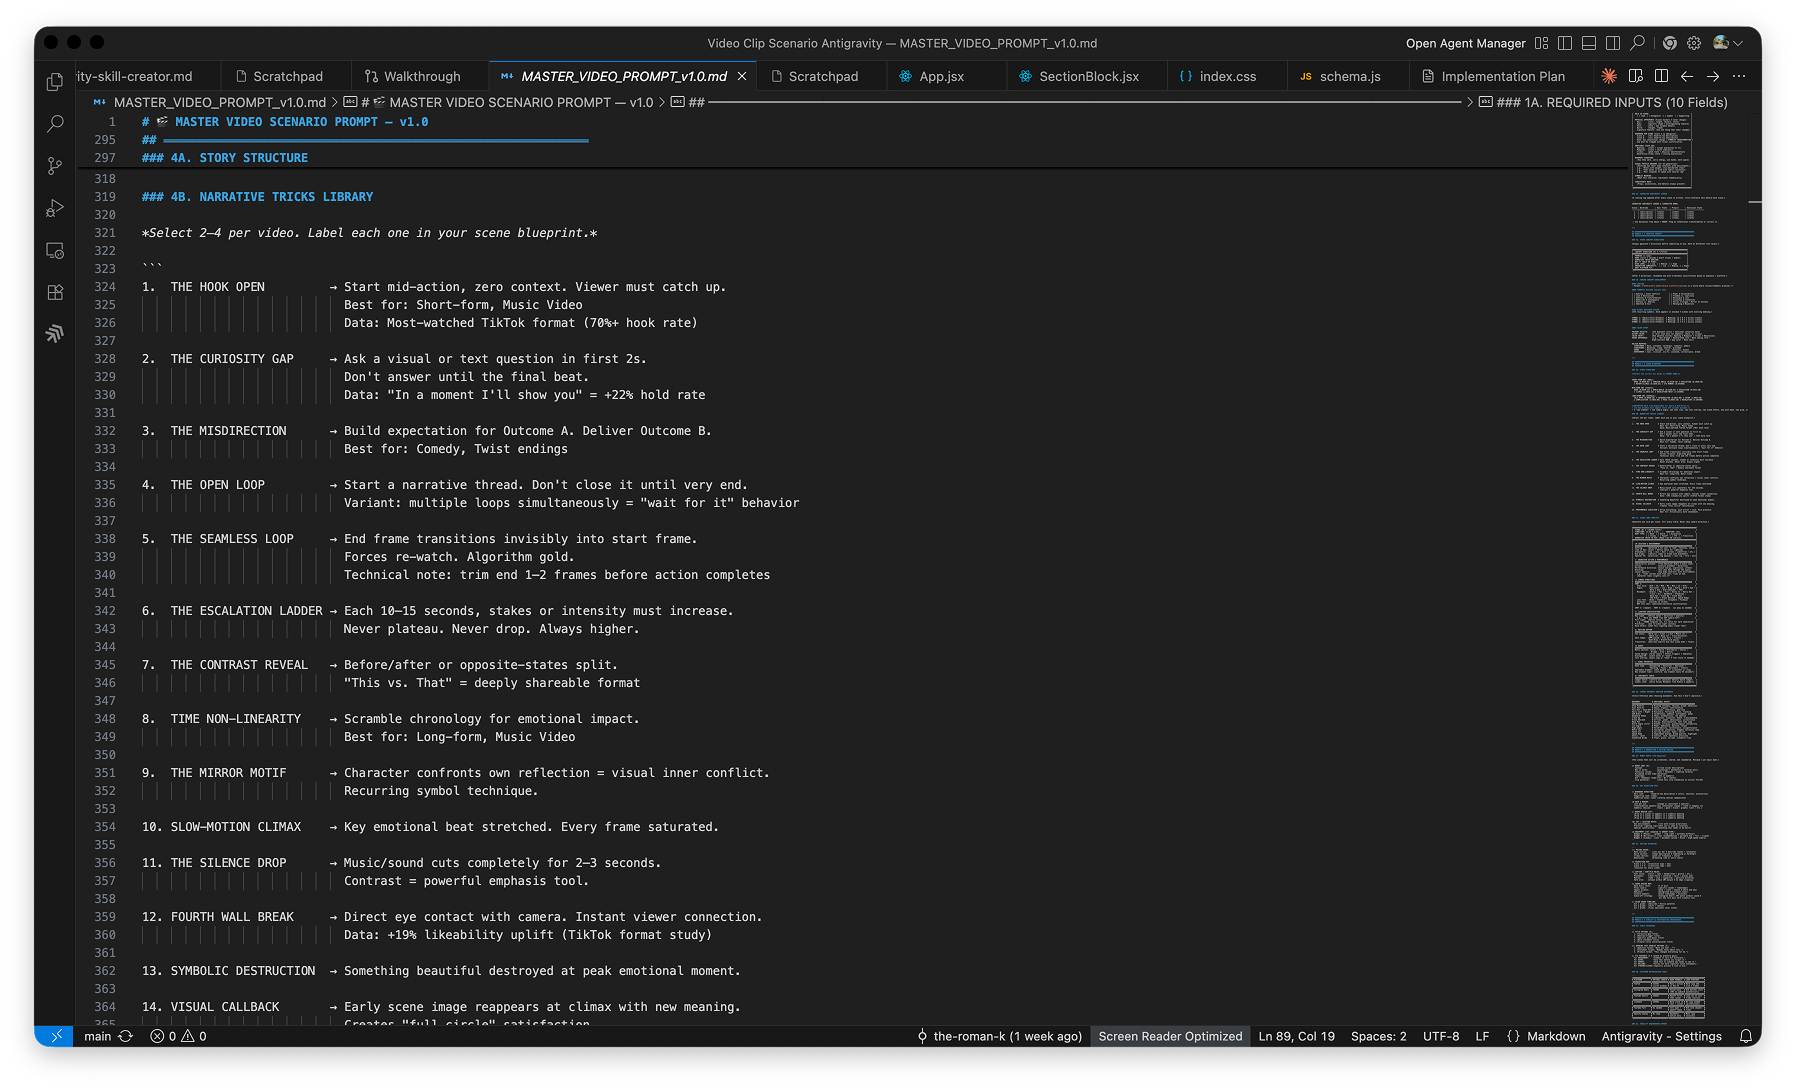Switch to the App.jsx tab
This screenshot has height=1089, width=1796.
click(x=941, y=75)
